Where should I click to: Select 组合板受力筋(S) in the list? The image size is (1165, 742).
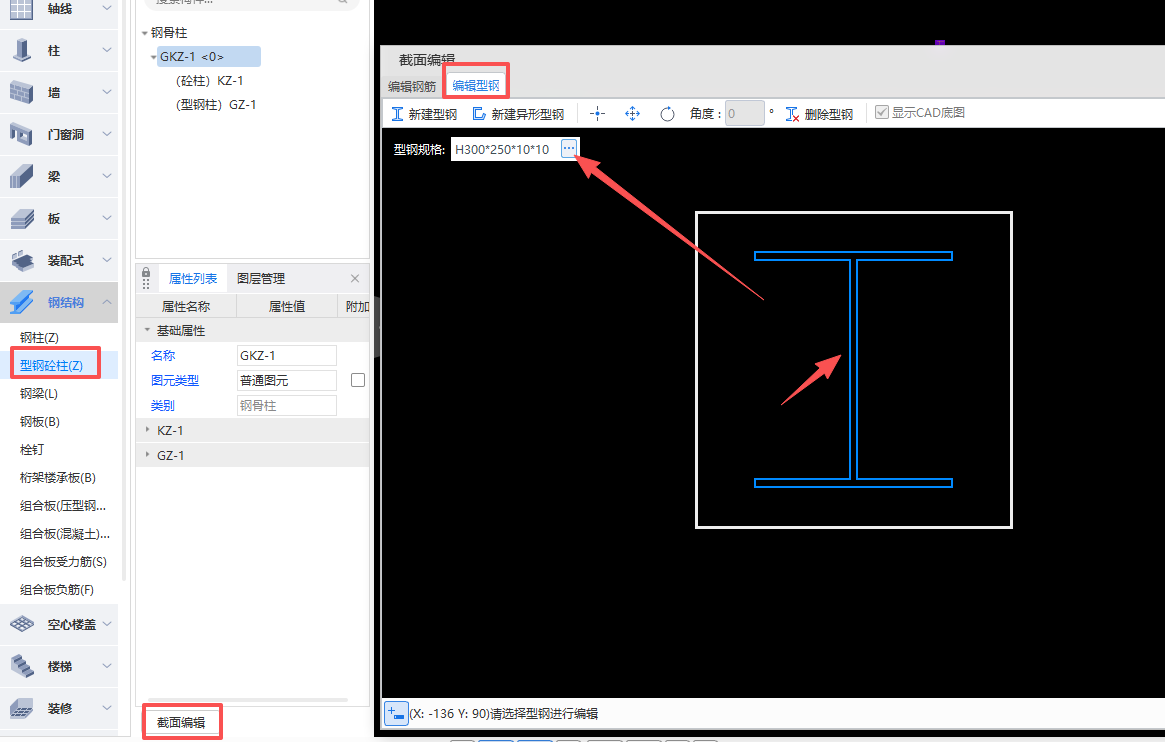coord(63,562)
